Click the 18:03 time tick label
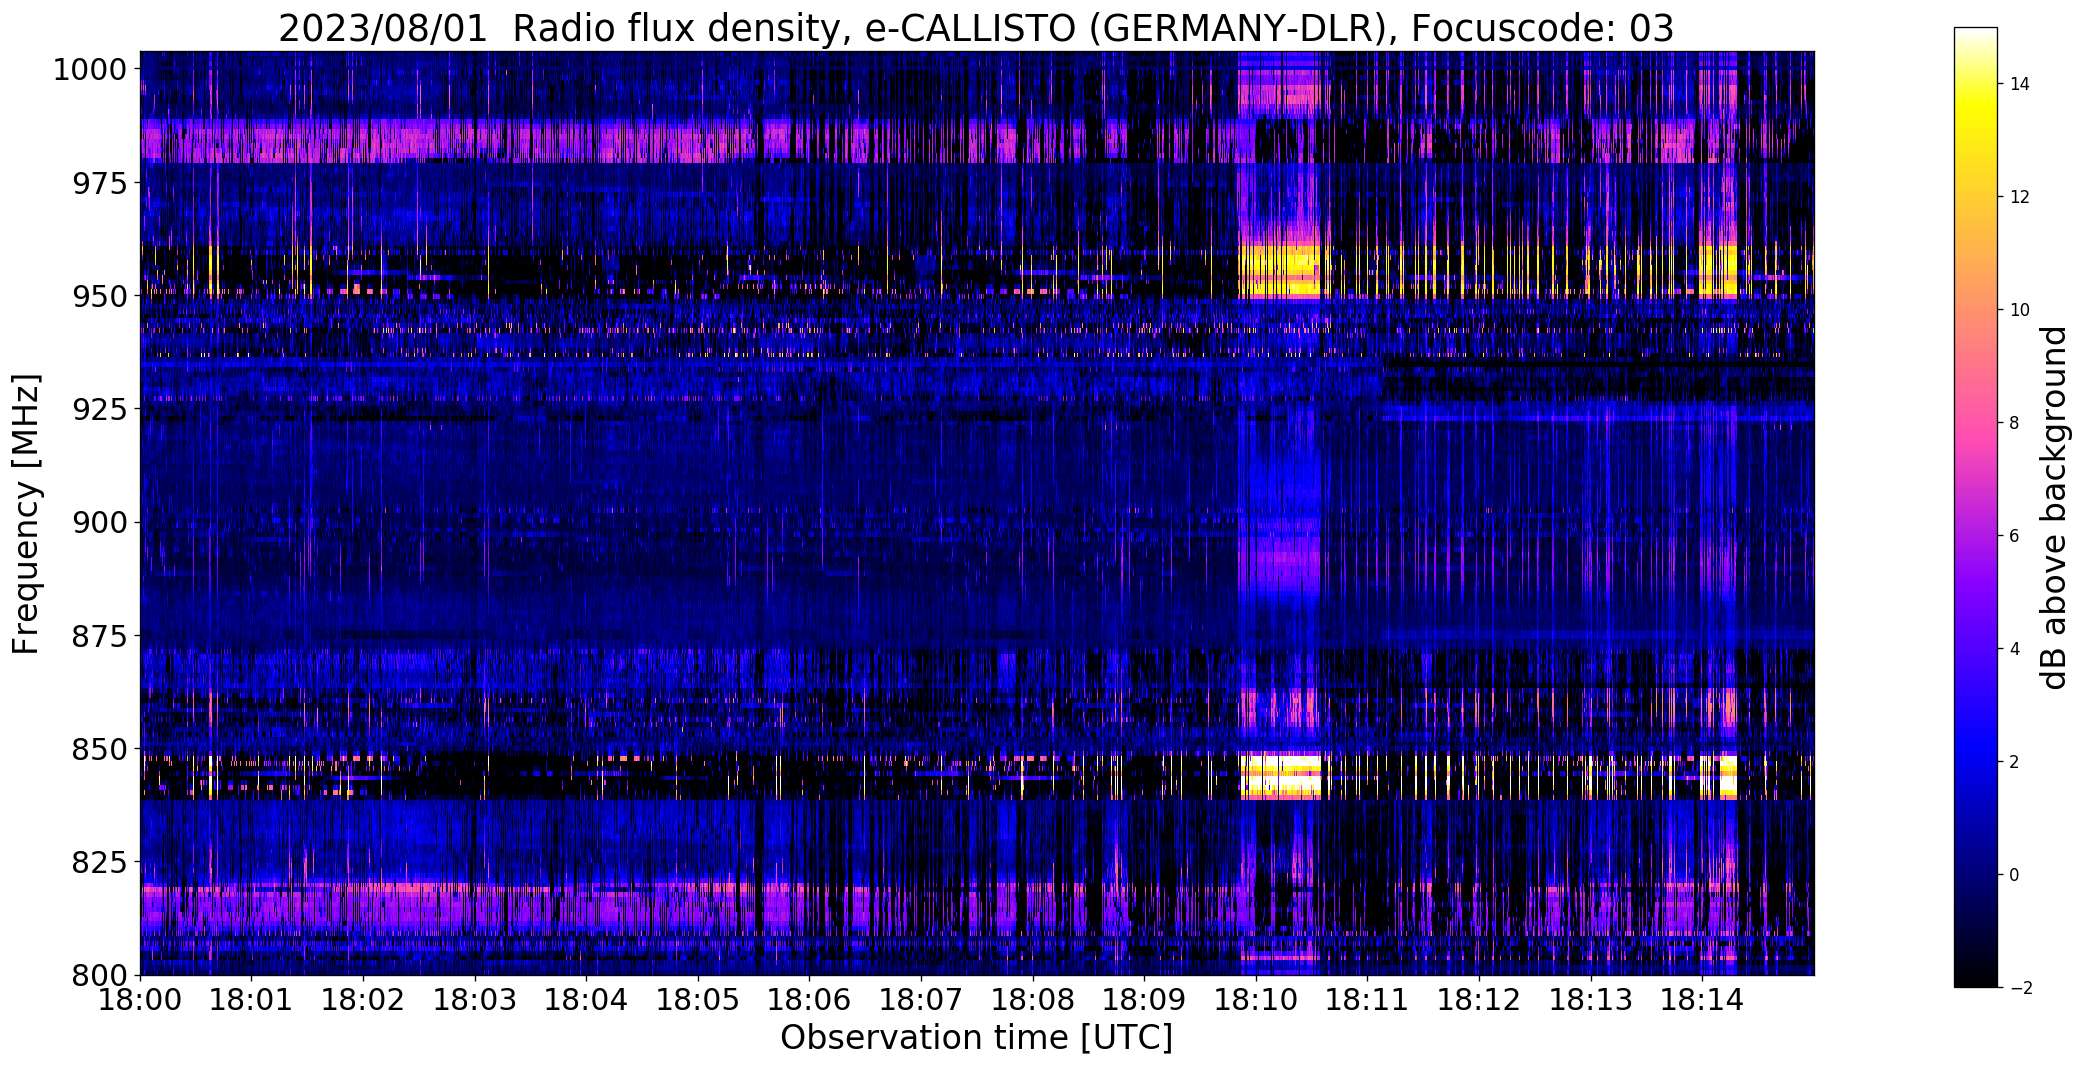This screenshot has width=2085, height=1067. (475, 1000)
